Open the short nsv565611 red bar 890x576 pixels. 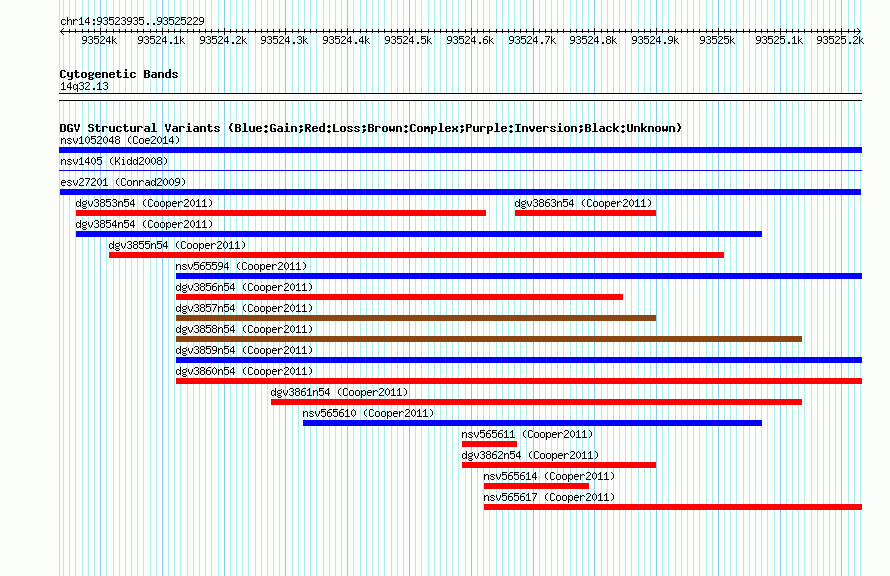click(x=489, y=444)
